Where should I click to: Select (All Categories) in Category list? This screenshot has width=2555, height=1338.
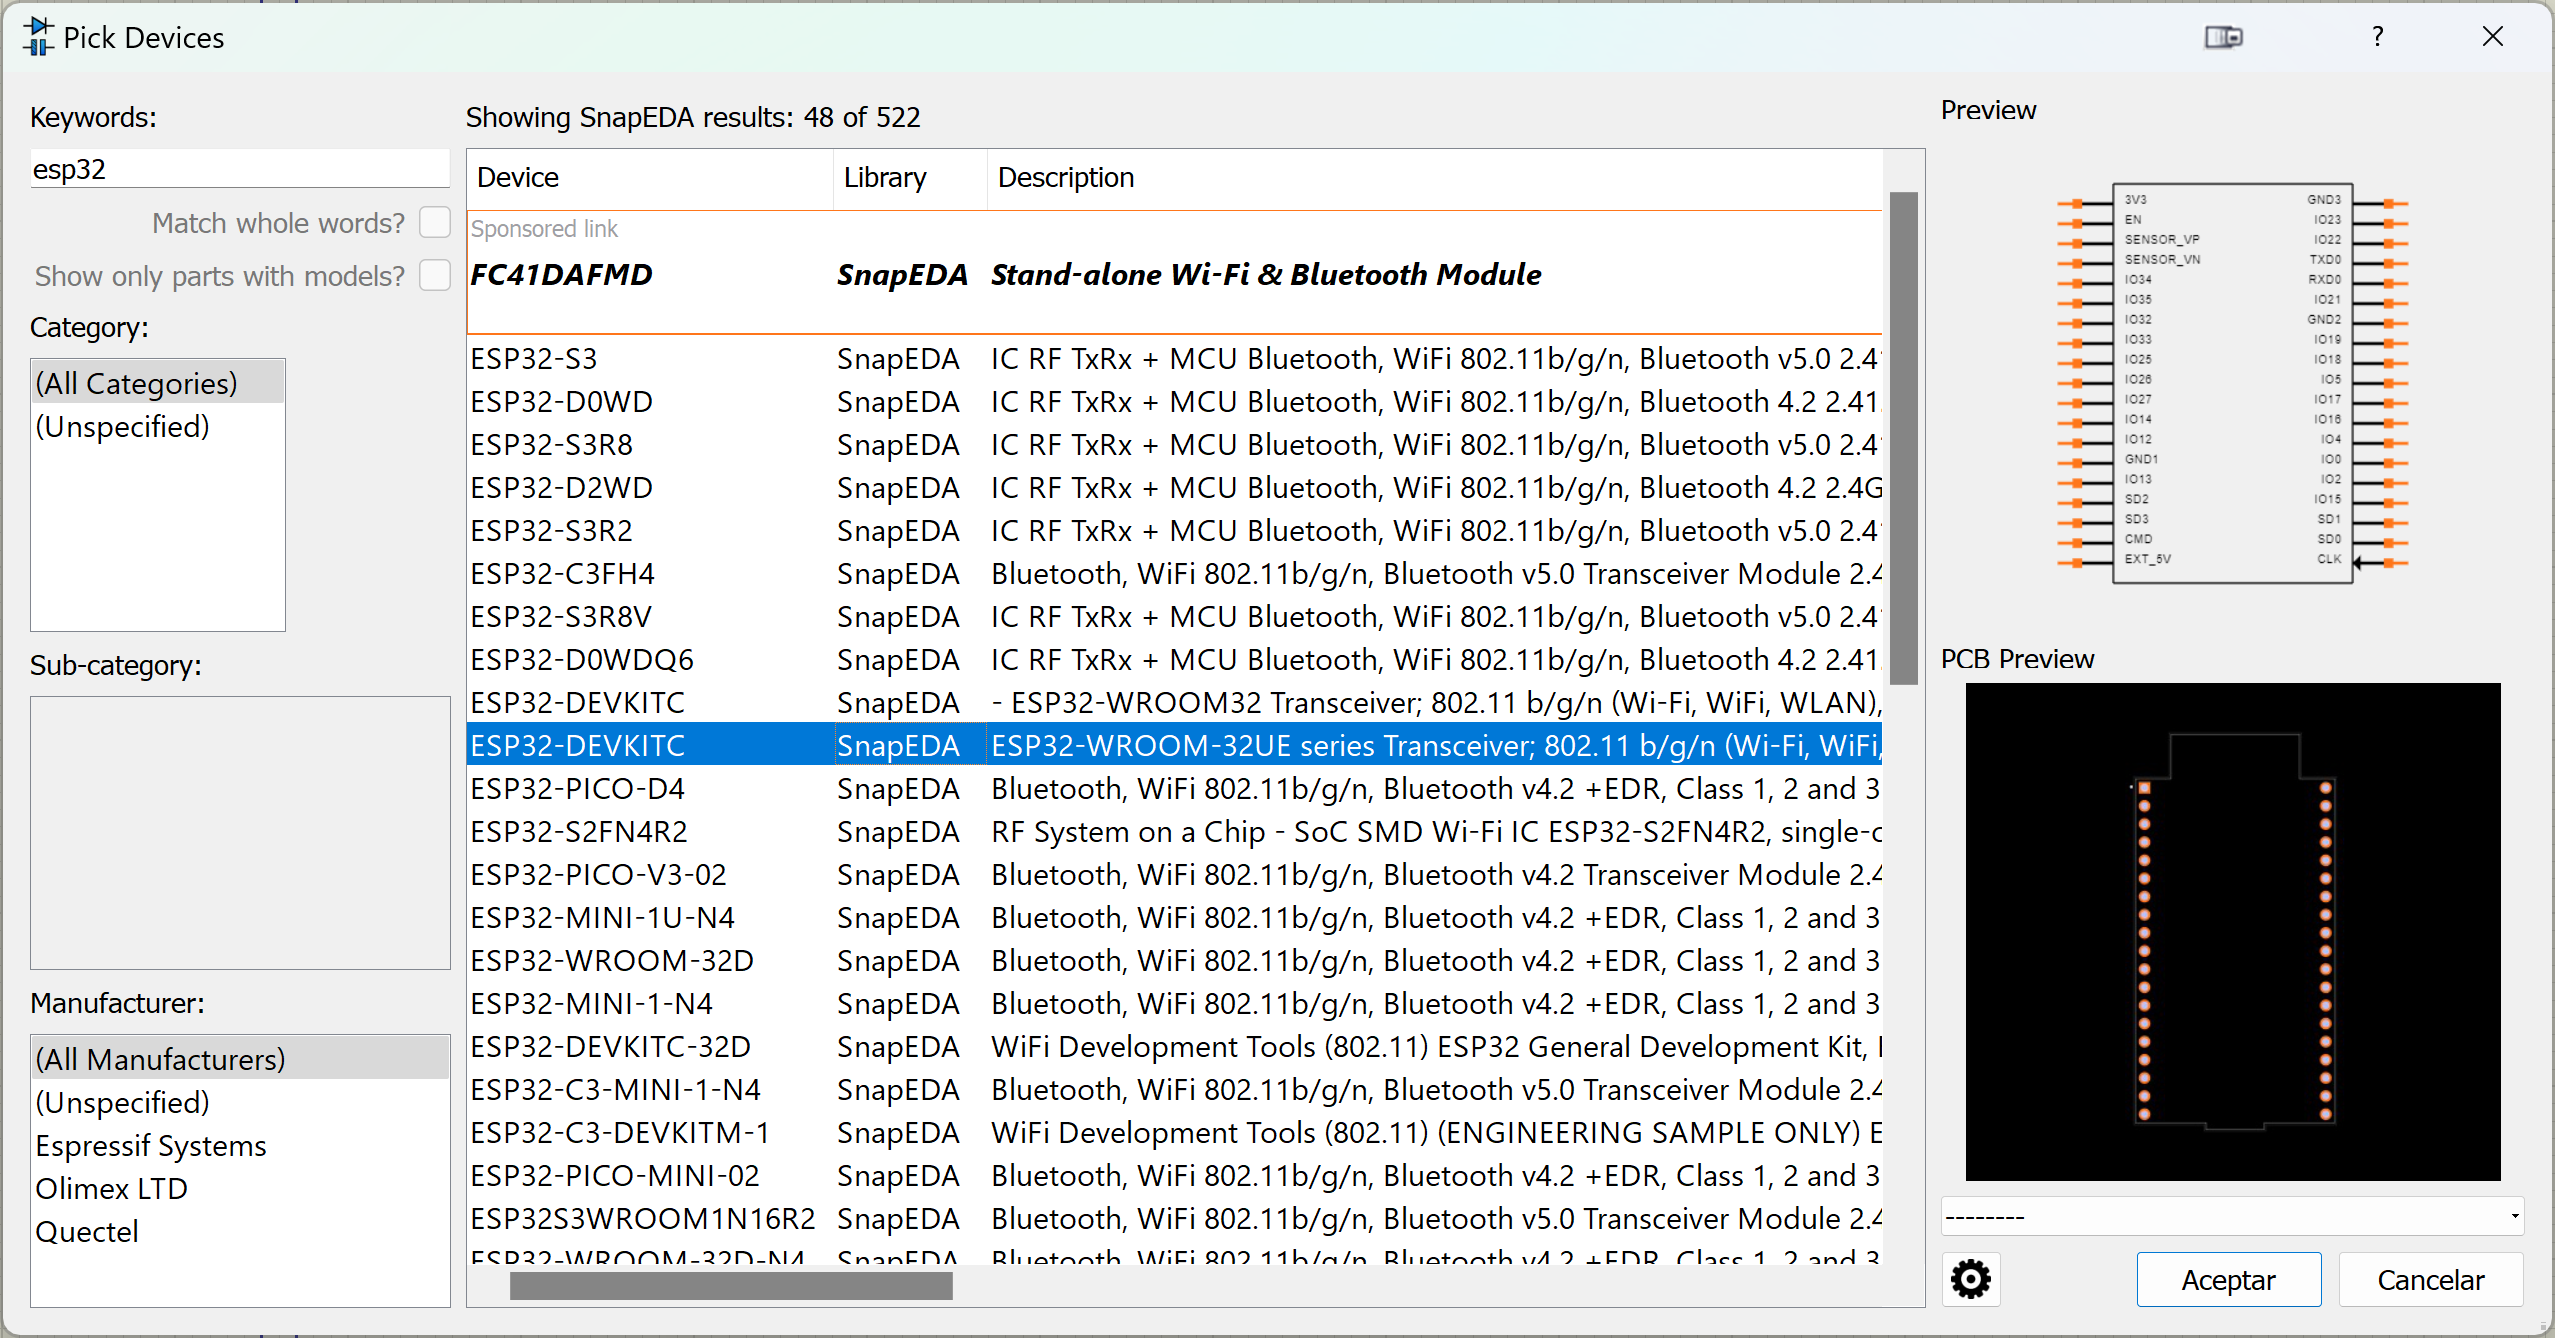[x=158, y=383]
